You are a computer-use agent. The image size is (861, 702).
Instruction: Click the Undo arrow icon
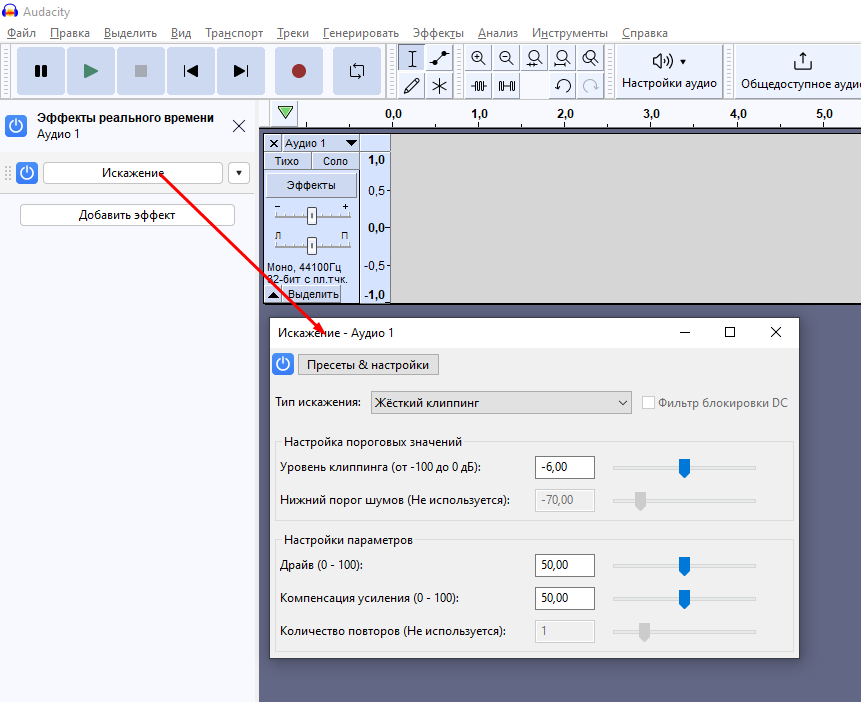click(x=563, y=86)
